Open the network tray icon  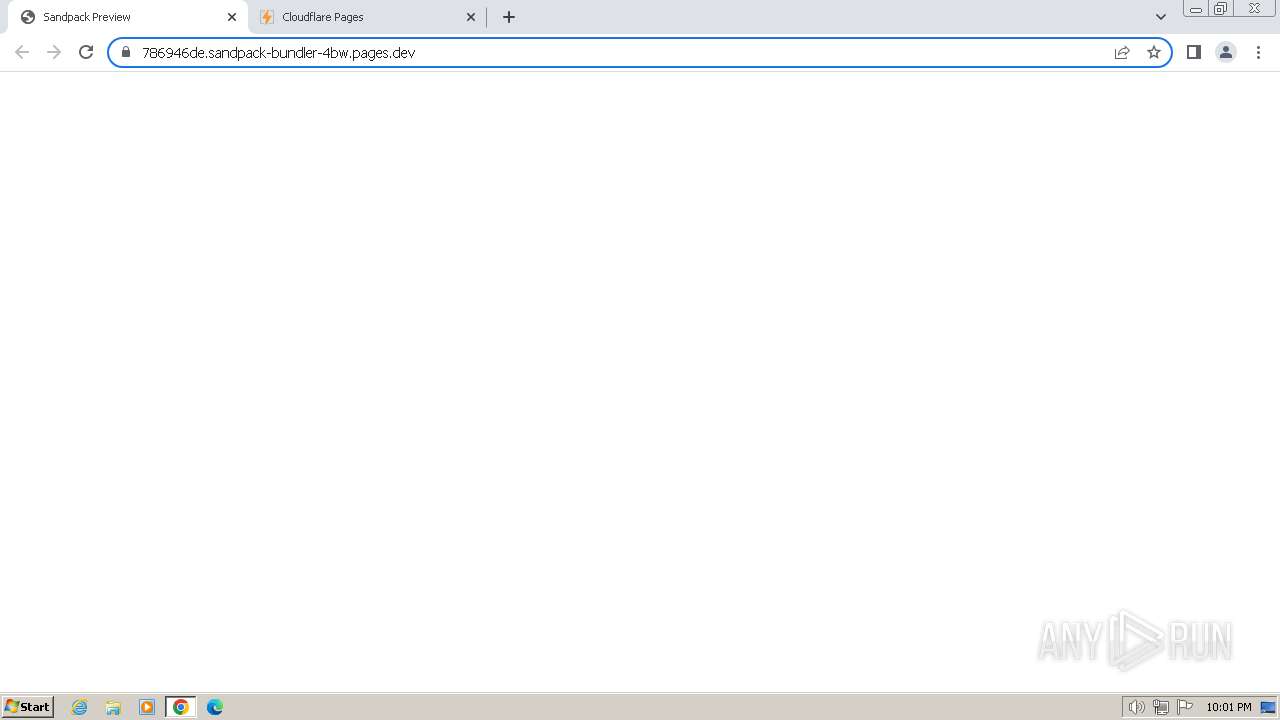(1161, 707)
